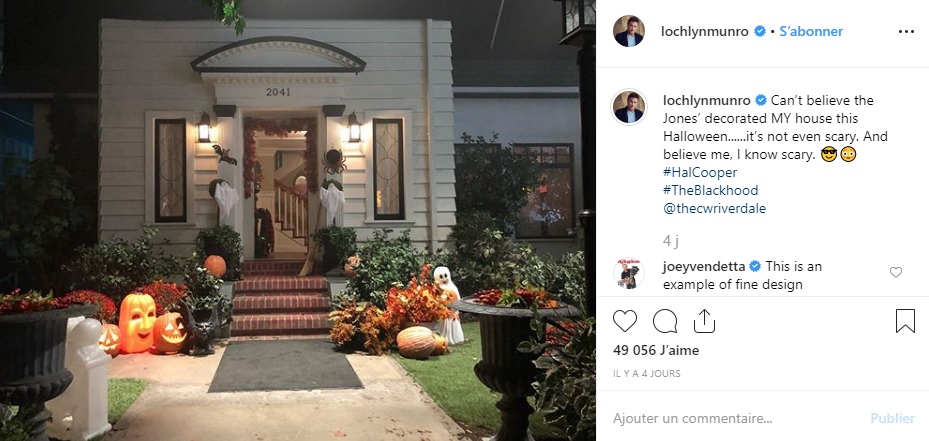The height and width of the screenshot is (441, 929).
Task: Open the #HalCooper hashtag
Action: 700,172
